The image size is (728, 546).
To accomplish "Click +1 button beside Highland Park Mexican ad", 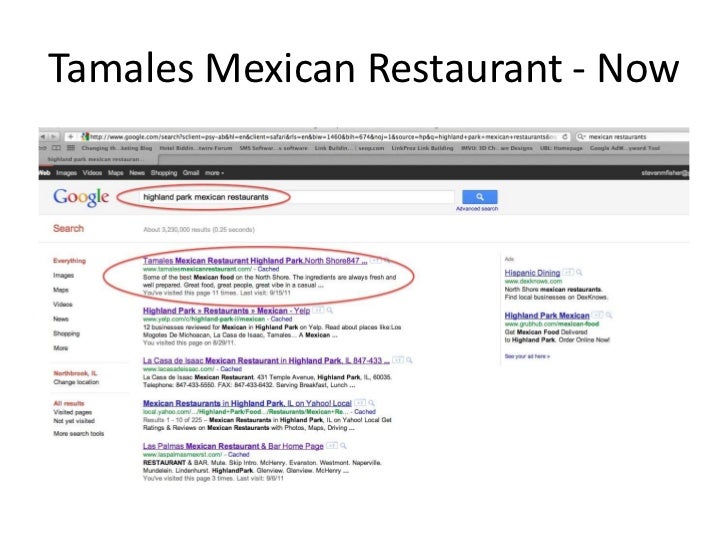I will [598, 315].
